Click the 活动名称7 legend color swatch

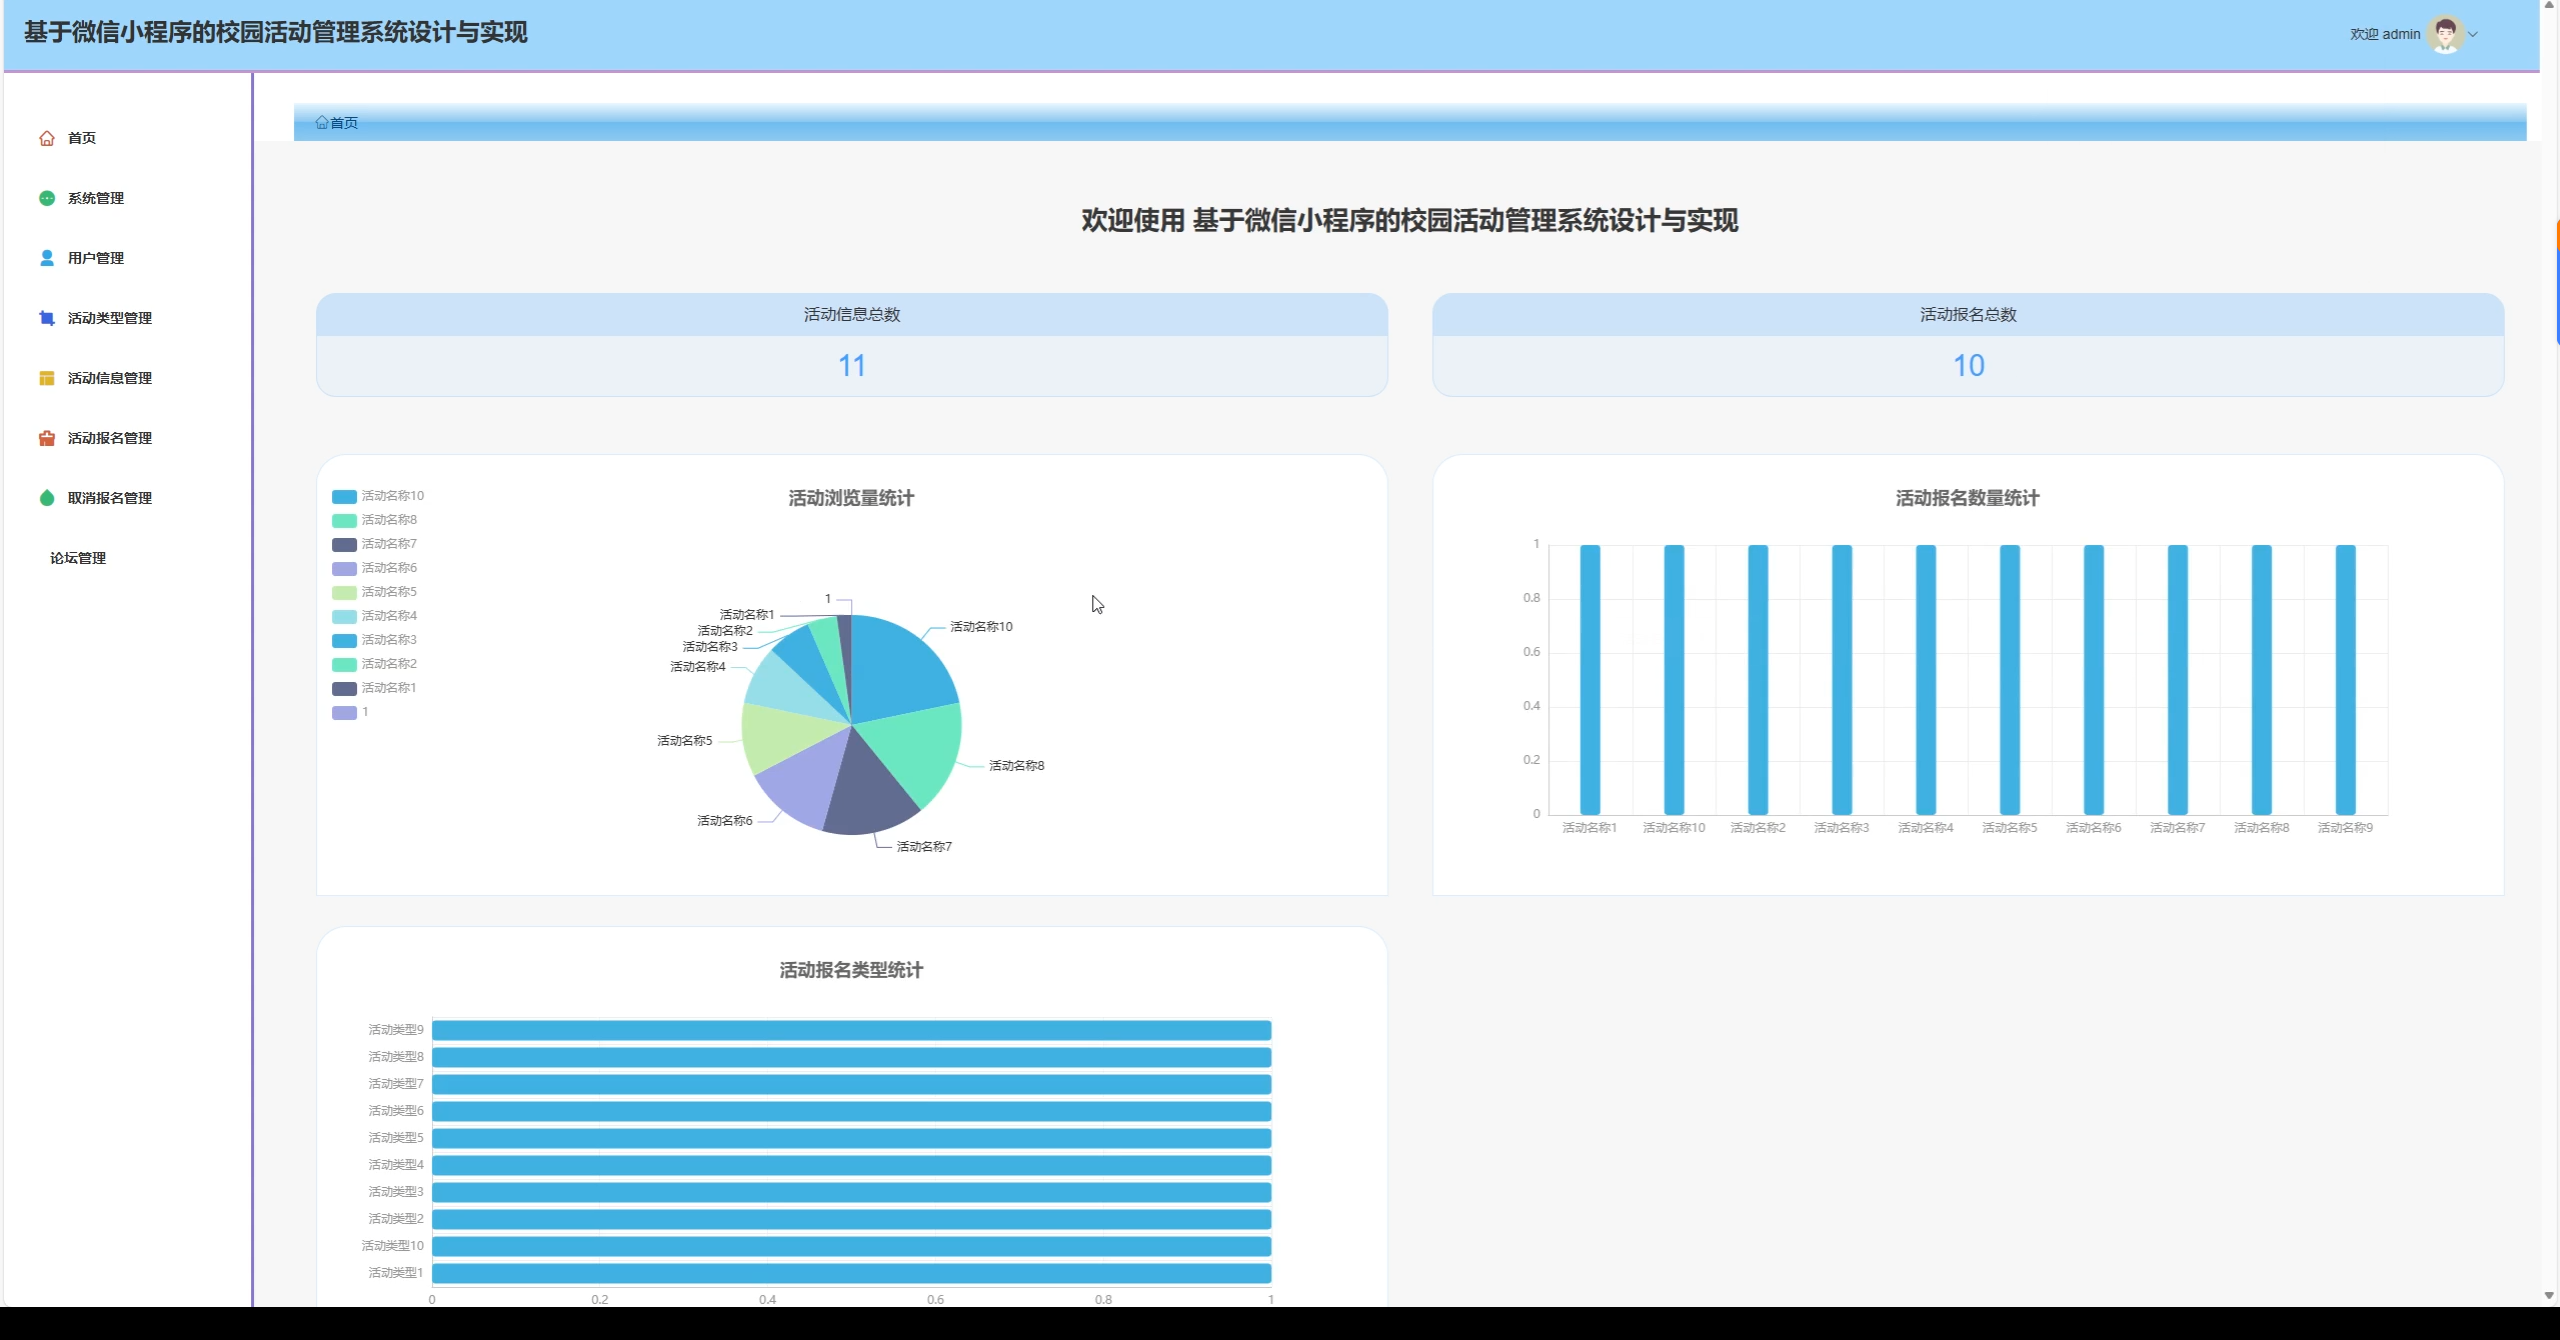[344, 544]
